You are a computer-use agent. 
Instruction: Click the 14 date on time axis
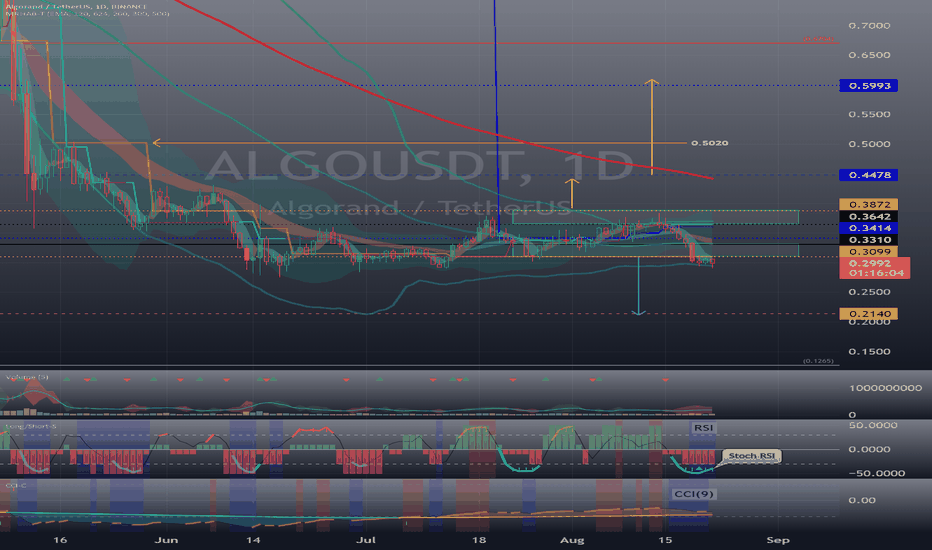point(253,540)
